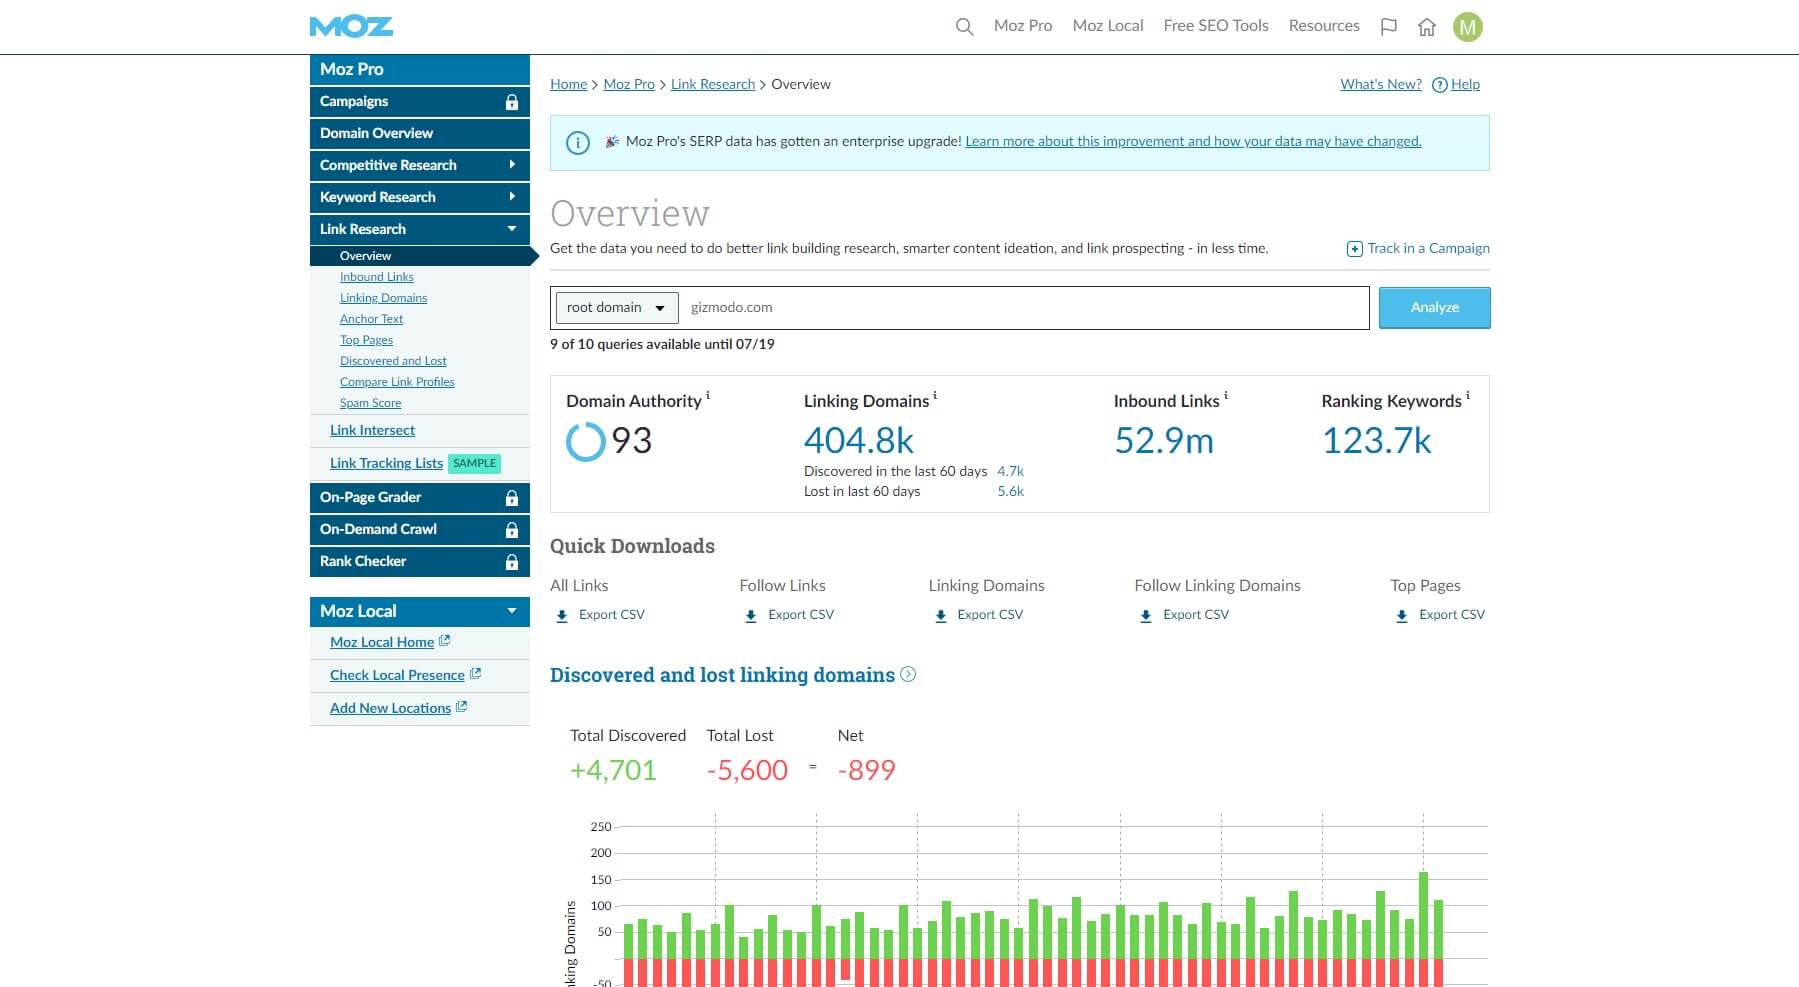The width and height of the screenshot is (1799, 987).
Task: Open Moz Pro top navigation menu
Action: tap(1023, 26)
